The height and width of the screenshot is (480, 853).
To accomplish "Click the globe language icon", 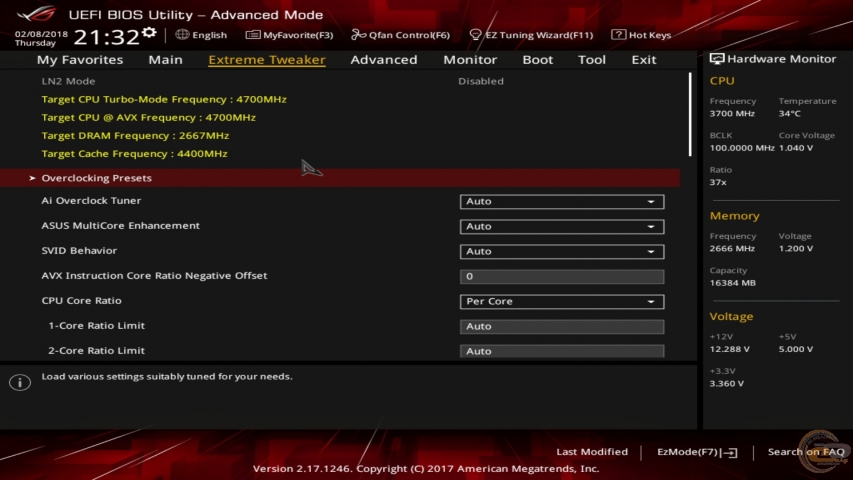I will pyautogui.click(x=182, y=34).
